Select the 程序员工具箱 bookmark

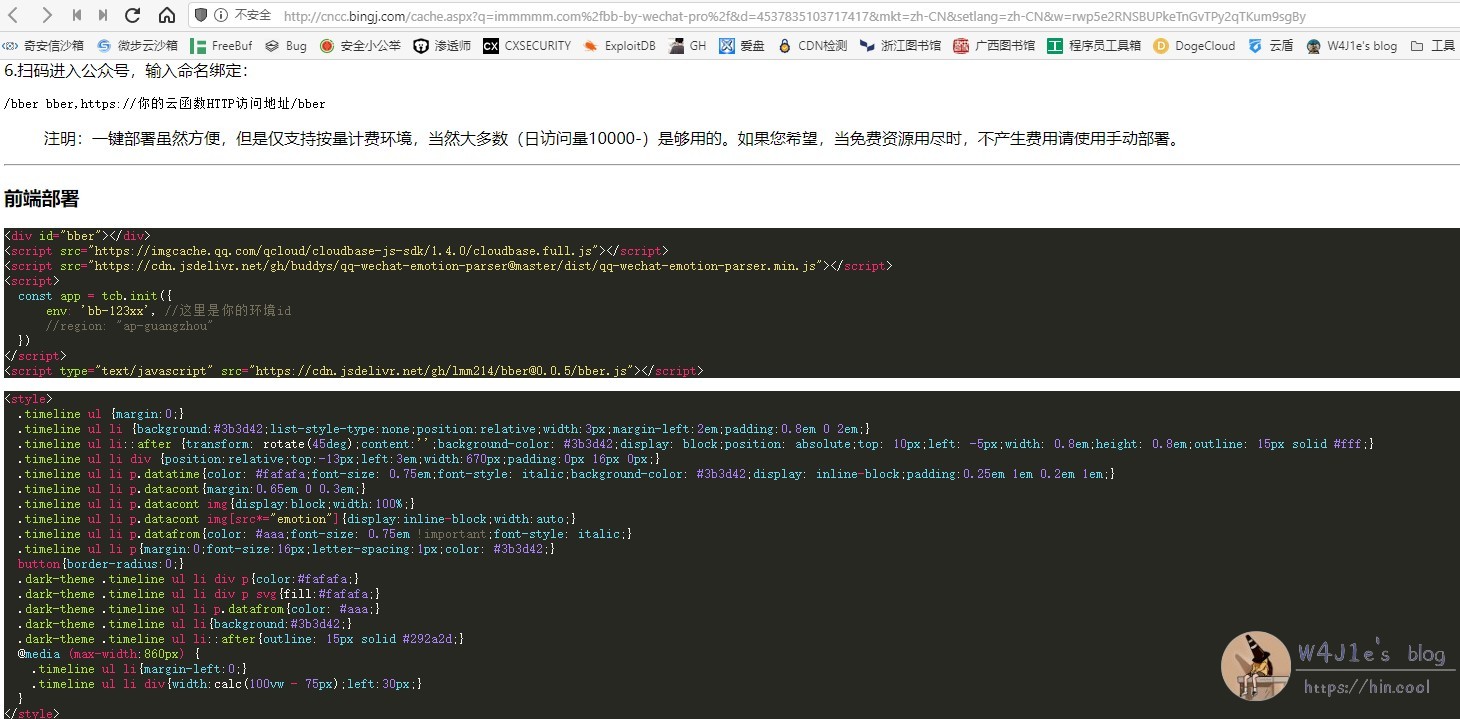coord(1094,45)
